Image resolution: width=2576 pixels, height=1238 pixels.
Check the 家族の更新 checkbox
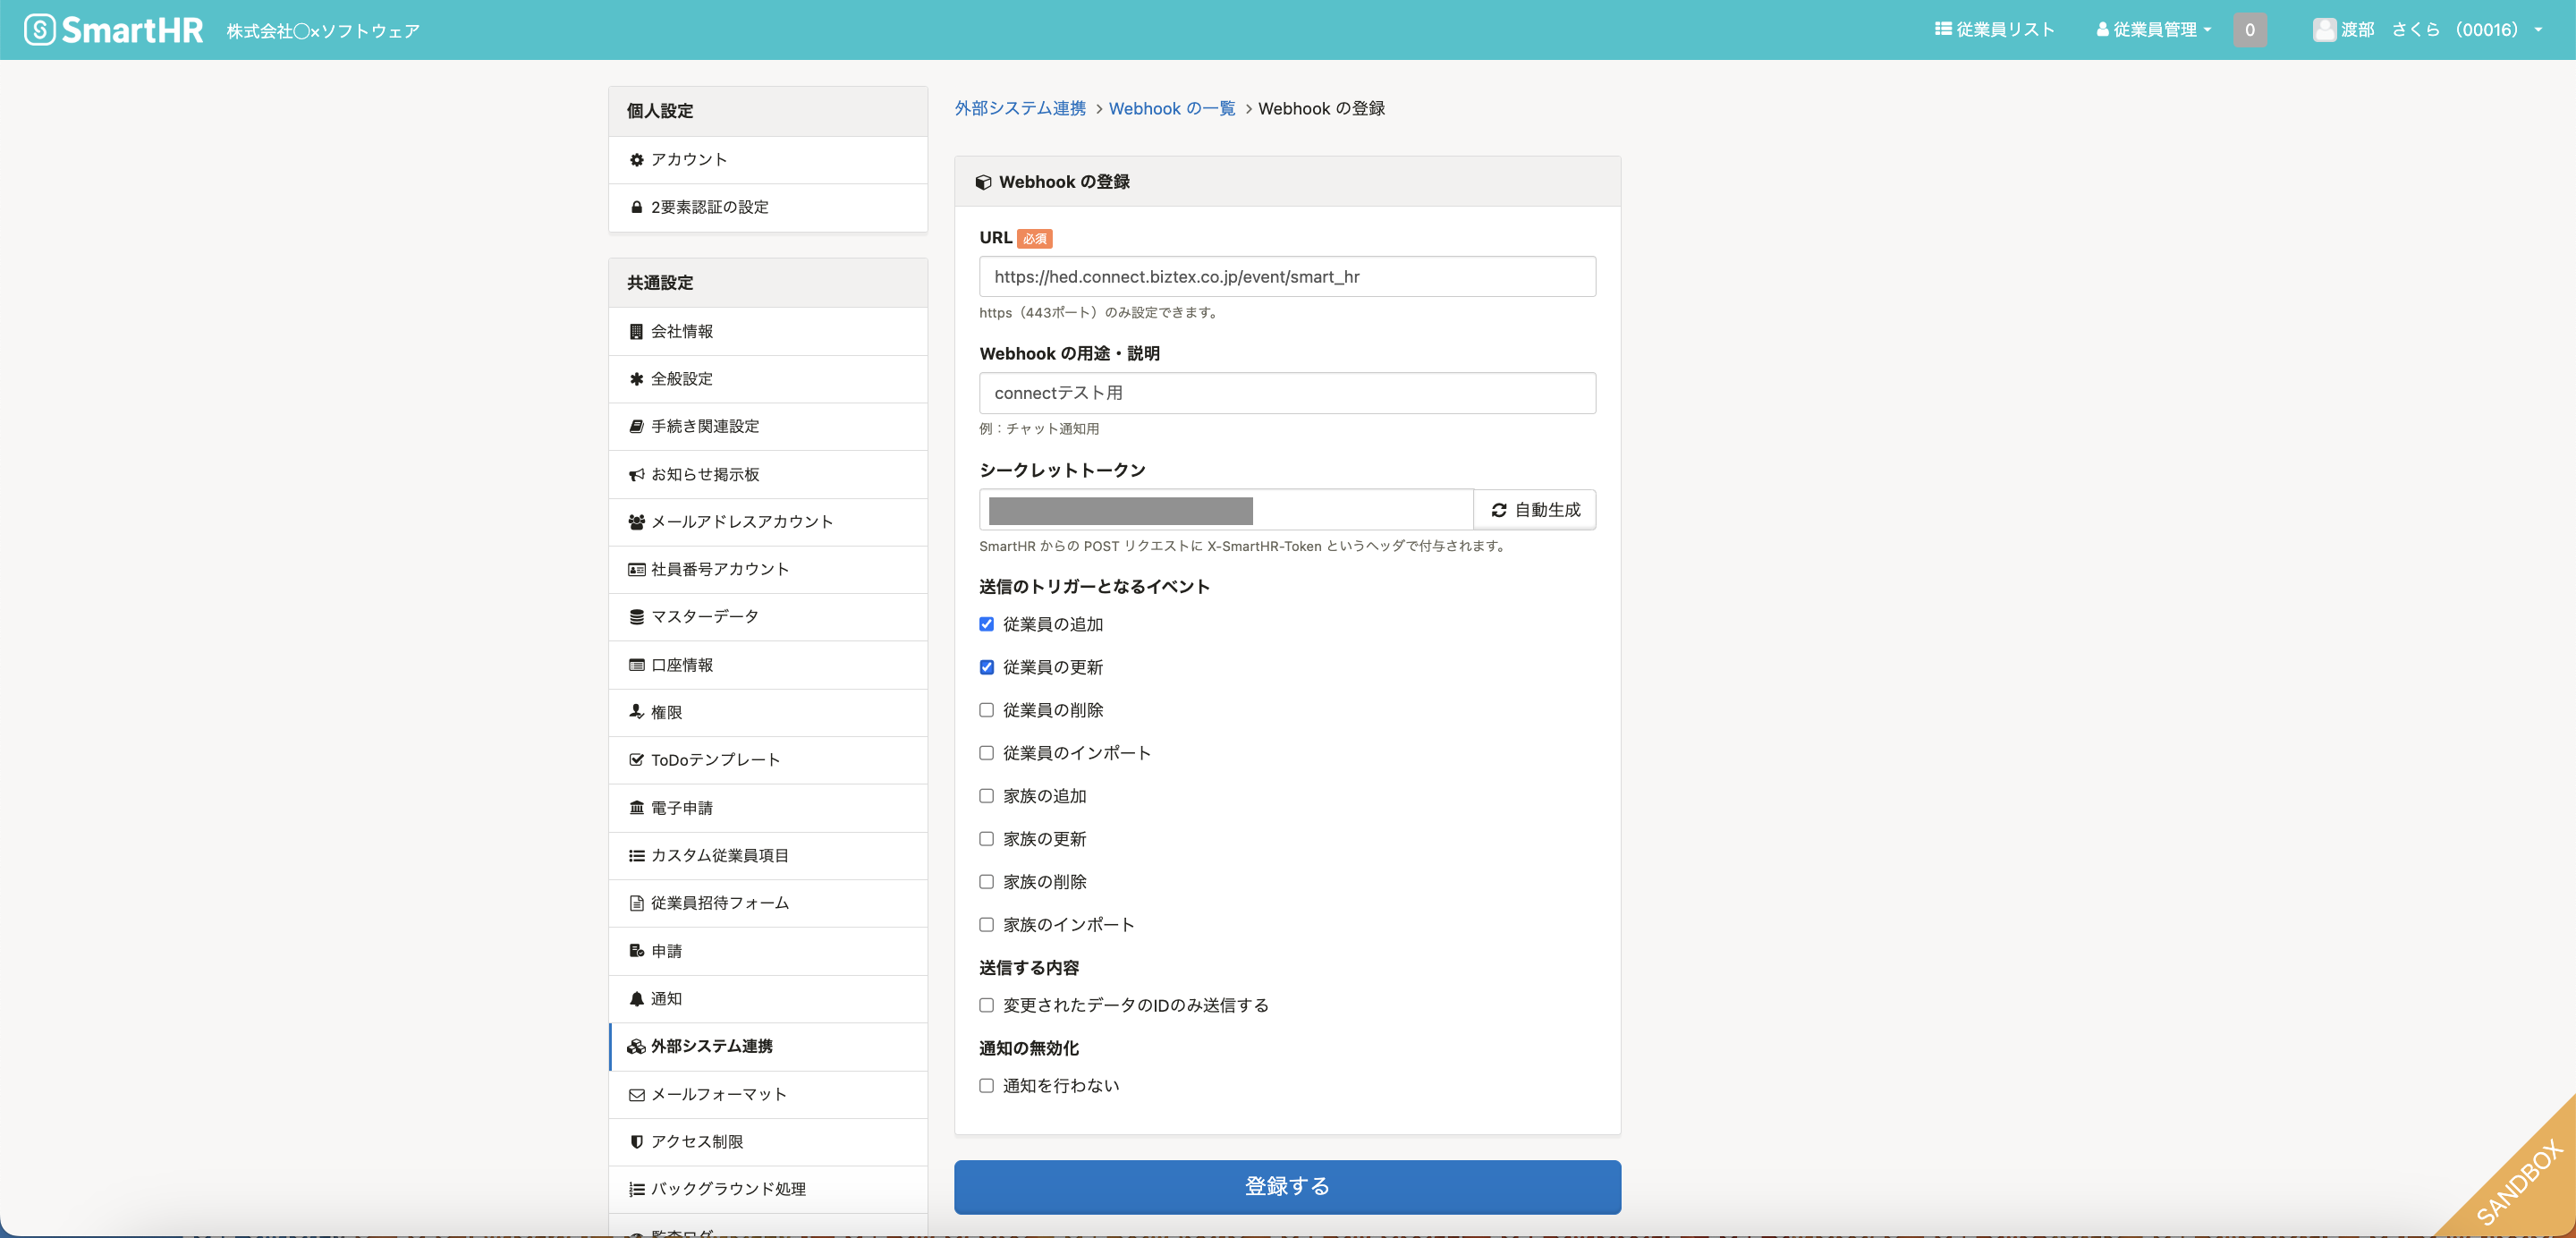pyautogui.click(x=986, y=839)
